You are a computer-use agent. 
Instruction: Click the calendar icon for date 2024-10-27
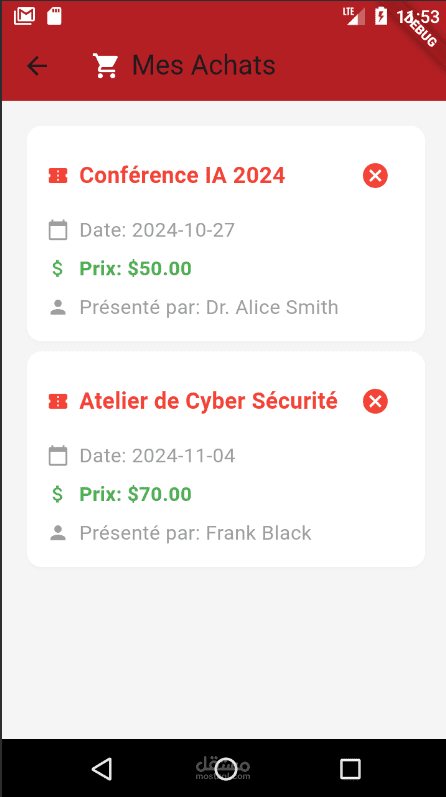[x=58, y=230]
